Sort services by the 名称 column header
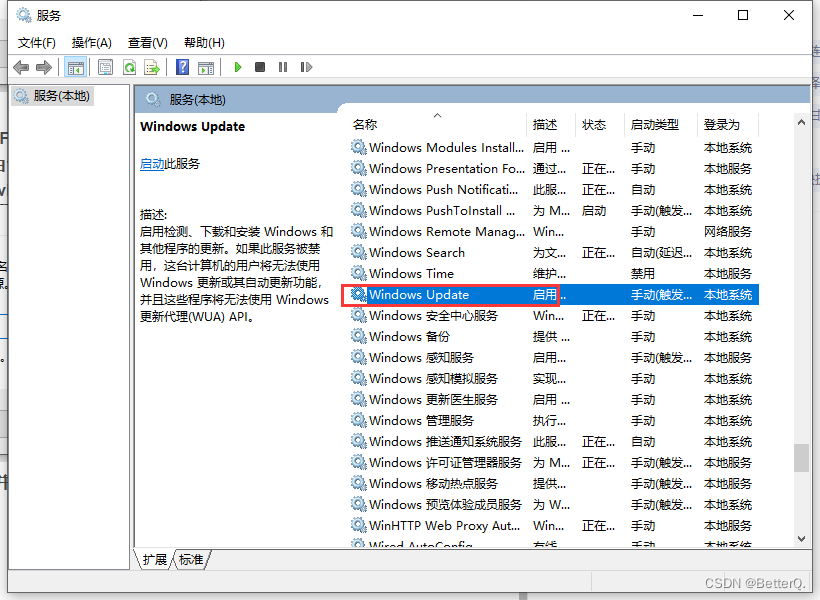 click(x=364, y=124)
